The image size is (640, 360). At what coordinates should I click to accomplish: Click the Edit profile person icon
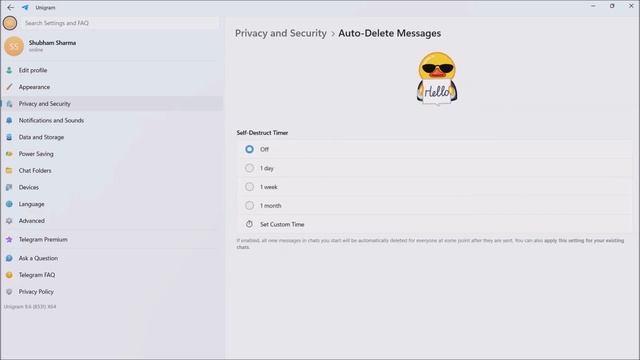pos(9,70)
